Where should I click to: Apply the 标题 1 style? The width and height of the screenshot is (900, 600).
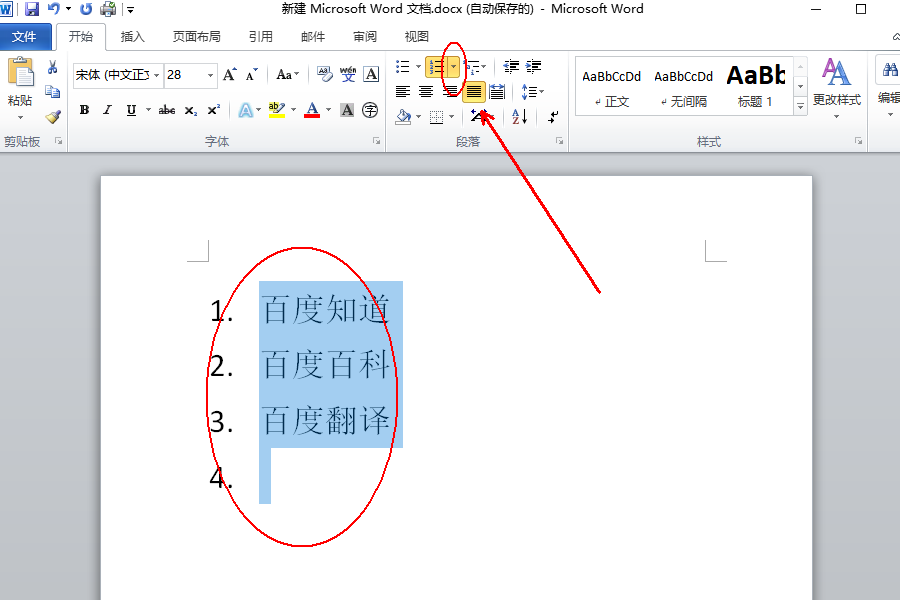tap(755, 87)
